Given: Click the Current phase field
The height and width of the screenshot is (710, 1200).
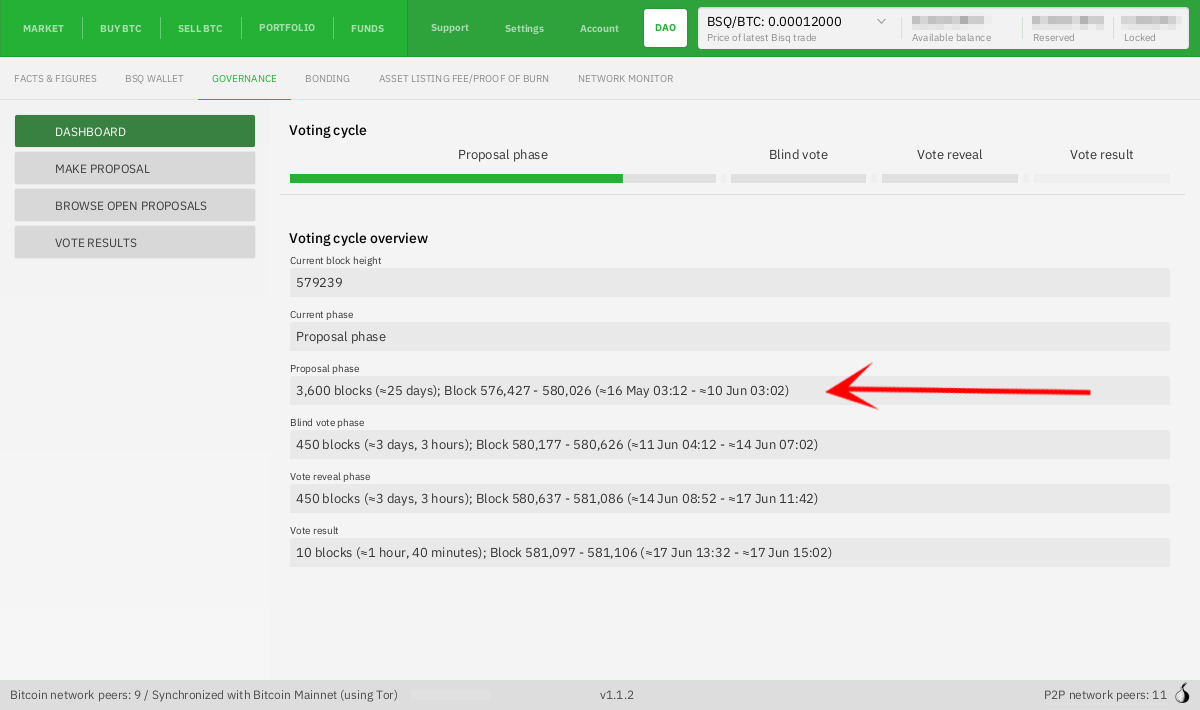Looking at the screenshot, I should coord(730,337).
